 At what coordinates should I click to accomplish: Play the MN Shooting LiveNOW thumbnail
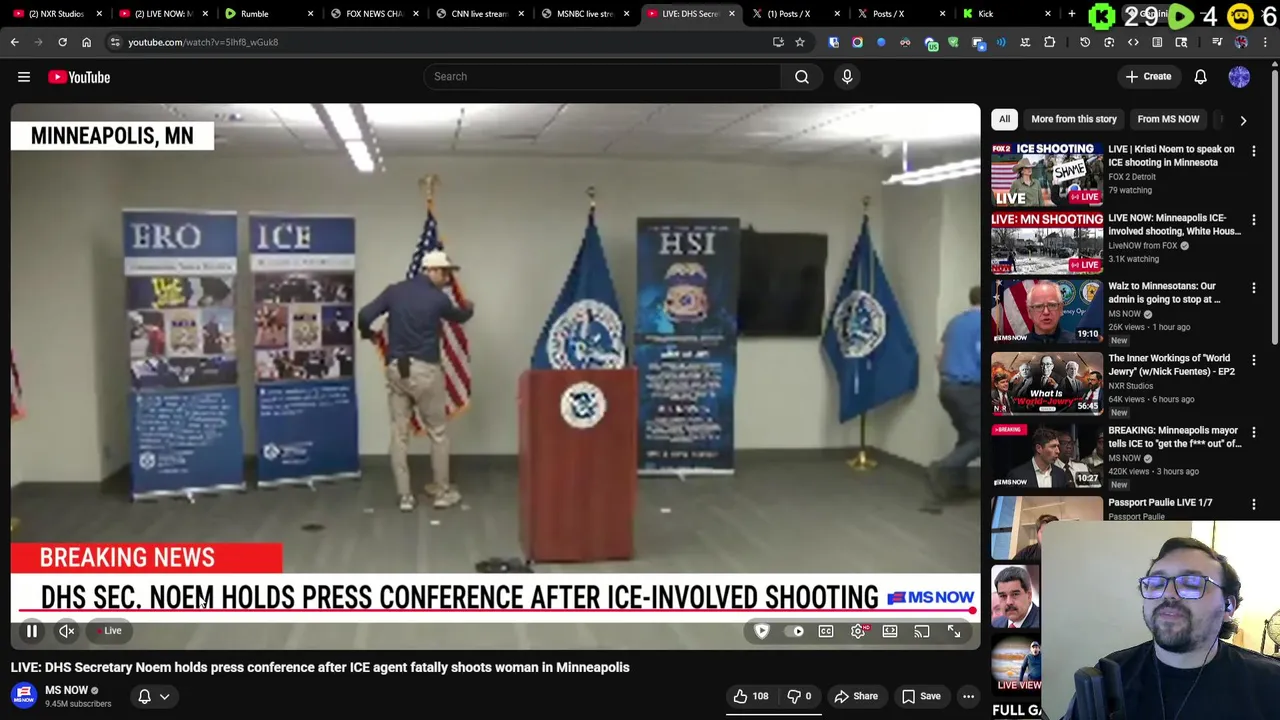coord(1047,242)
